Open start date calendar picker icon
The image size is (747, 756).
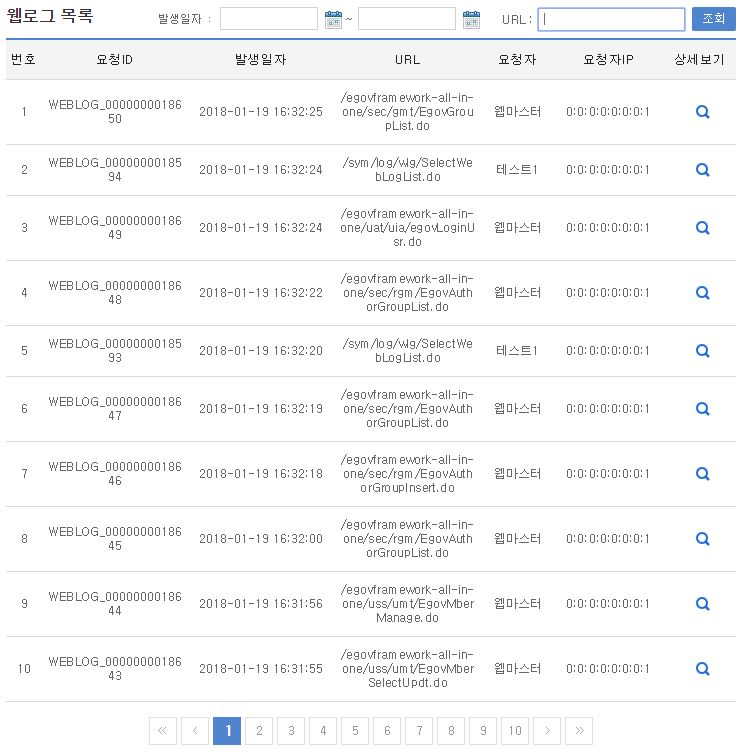pyautogui.click(x=333, y=19)
